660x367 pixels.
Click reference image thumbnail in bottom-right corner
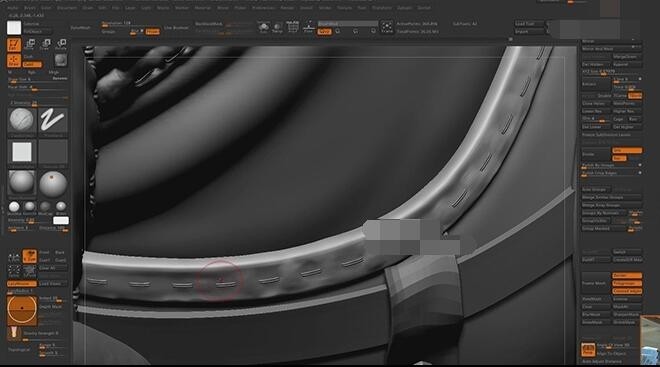click(650, 341)
